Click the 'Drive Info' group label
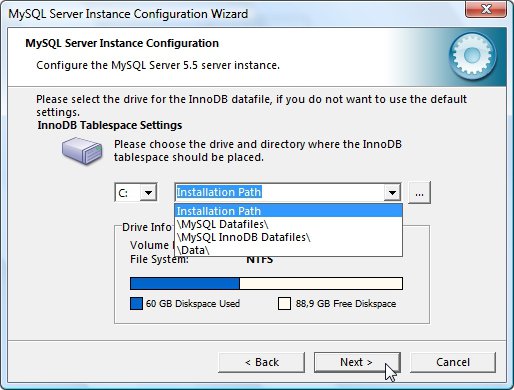This screenshot has height=390, width=514. click(x=147, y=227)
